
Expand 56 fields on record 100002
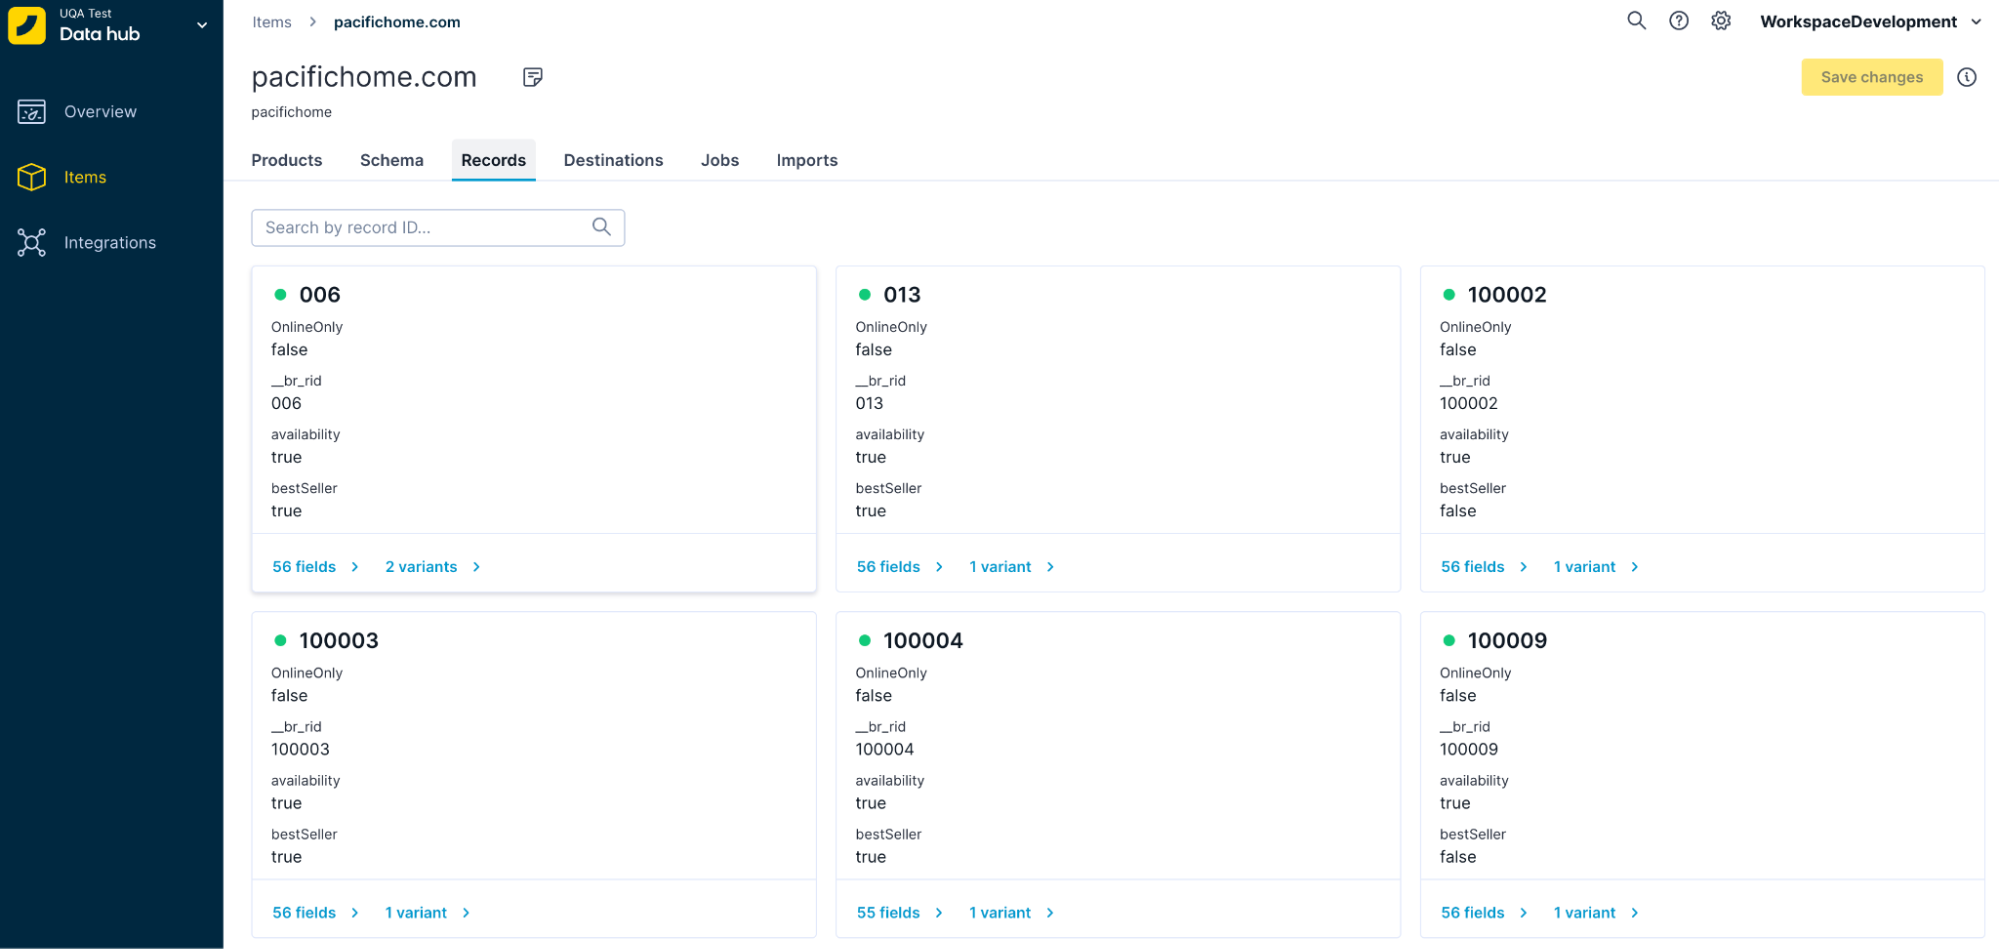(1472, 566)
